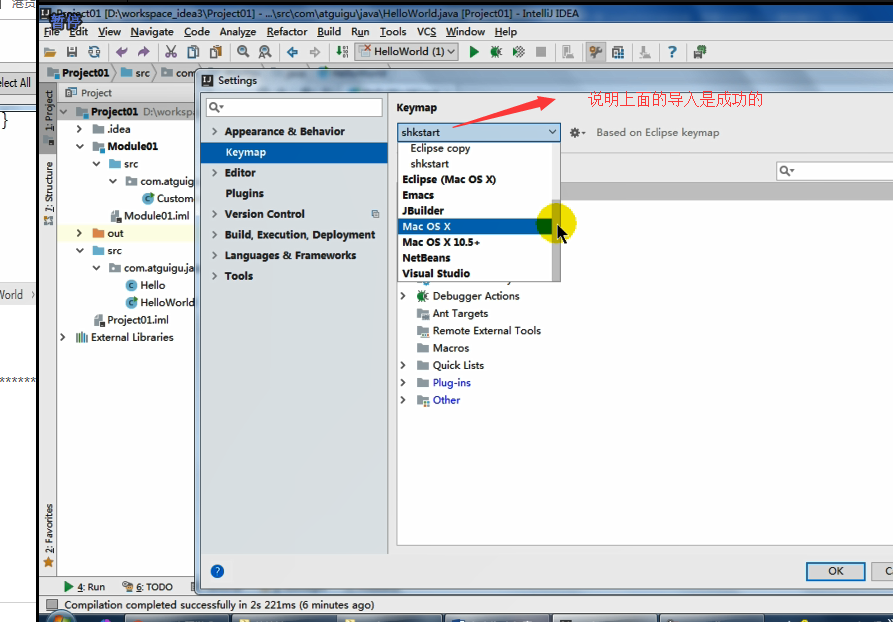This screenshot has width=893, height=622.
Task: Click the shkstart keymap combo box
Action: [478, 132]
